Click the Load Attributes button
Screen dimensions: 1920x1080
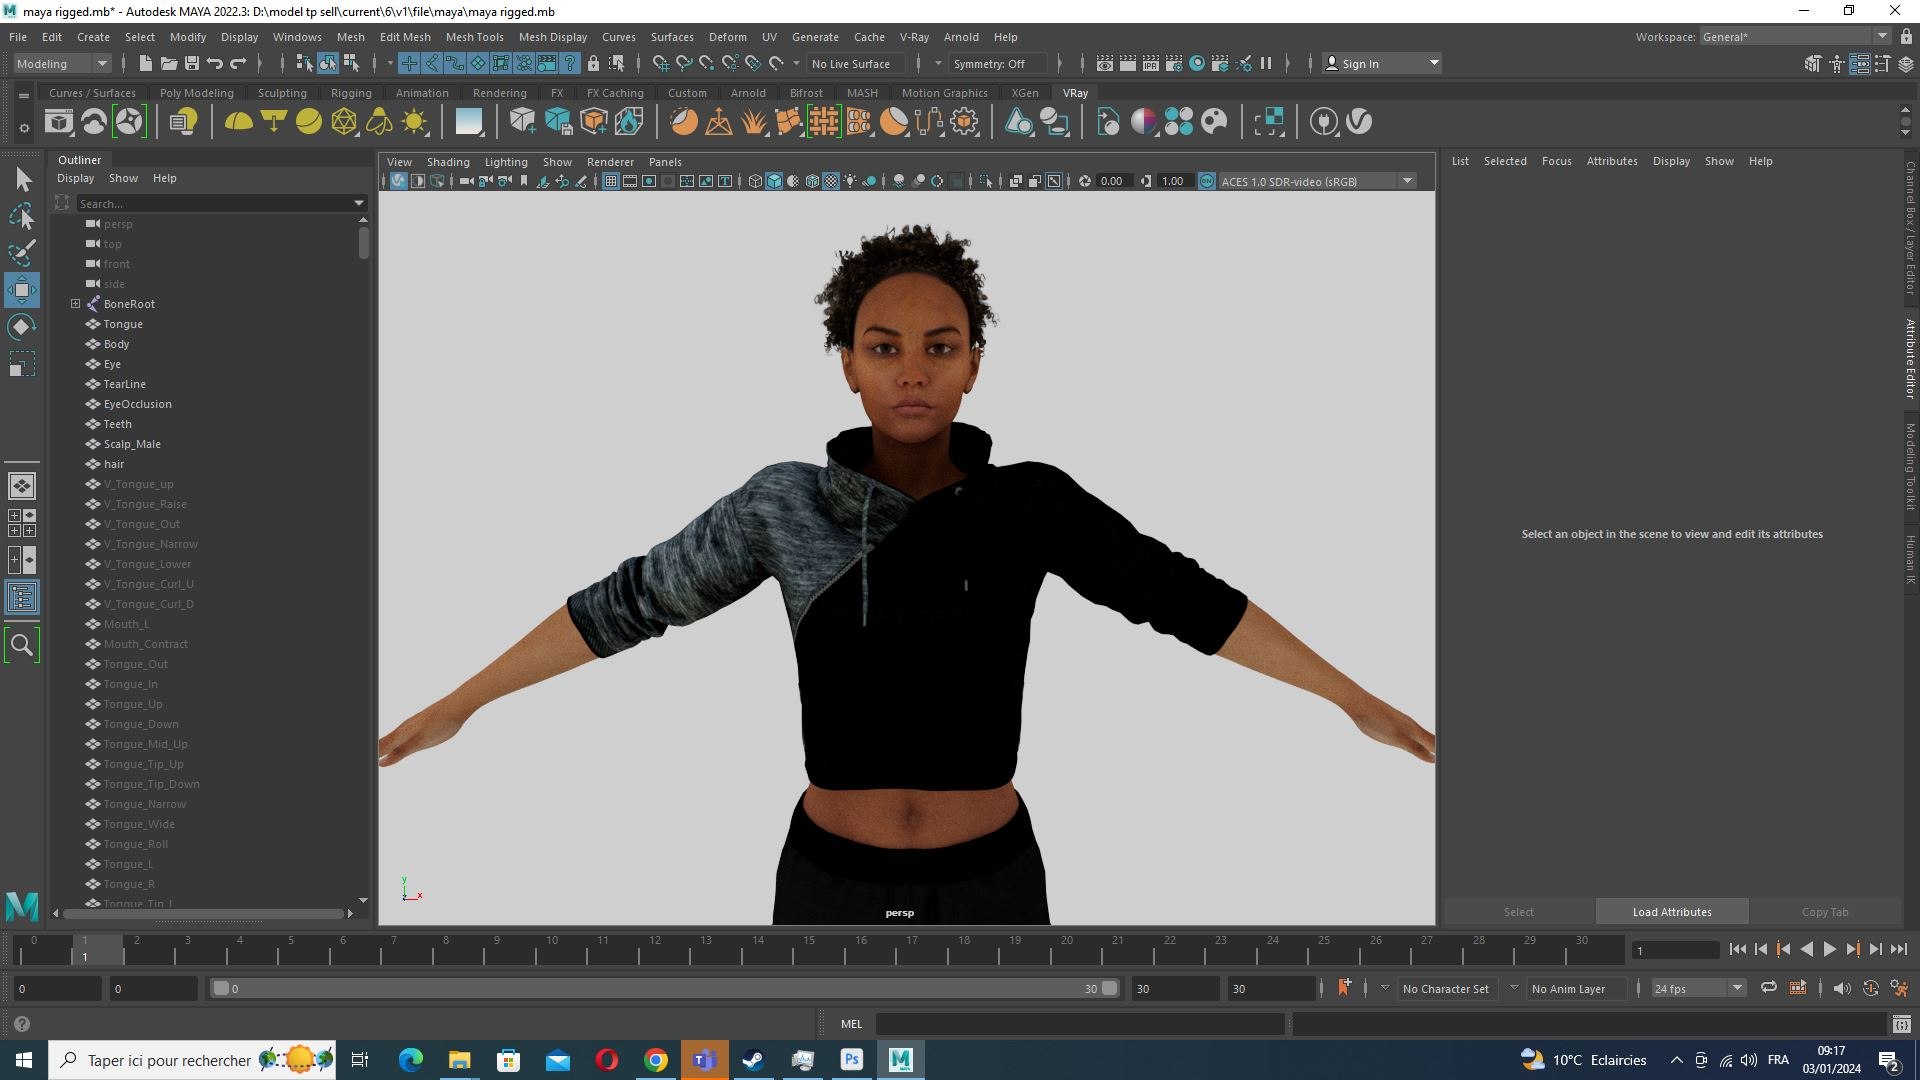point(1672,911)
